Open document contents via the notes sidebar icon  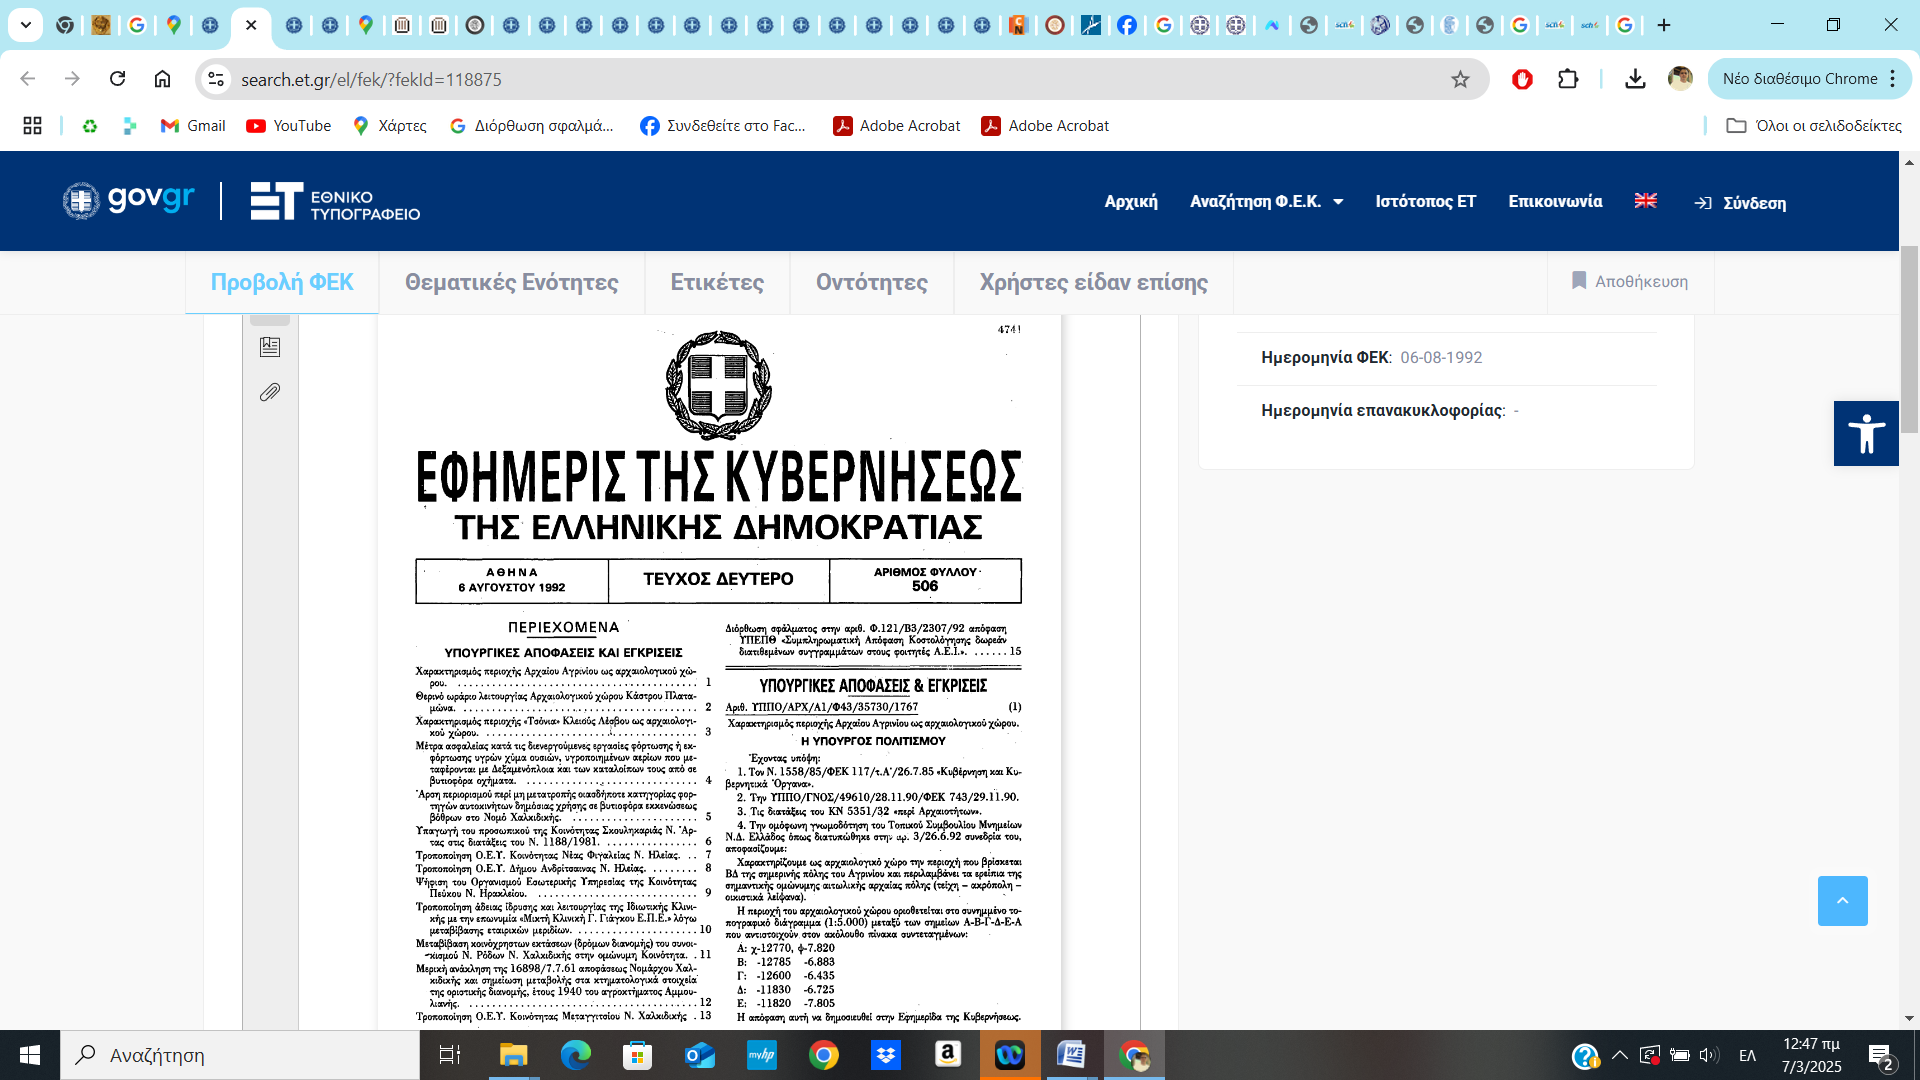coord(269,347)
